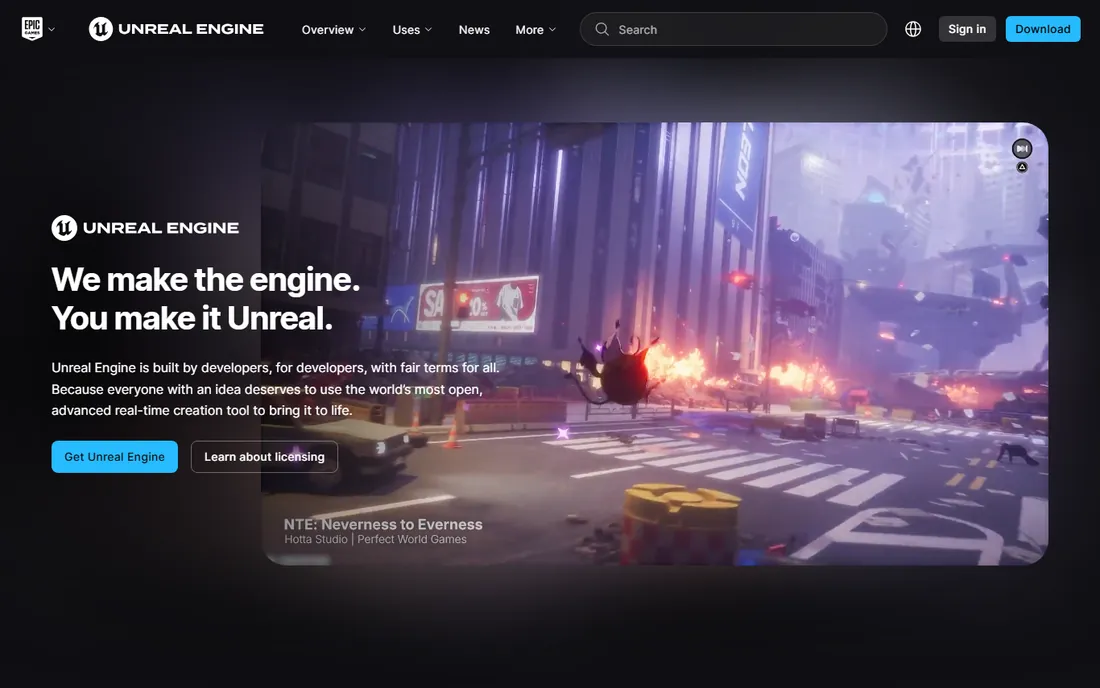This screenshot has width=1100, height=688.
Task: Focus the Search input field
Action: tap(733, 29)
